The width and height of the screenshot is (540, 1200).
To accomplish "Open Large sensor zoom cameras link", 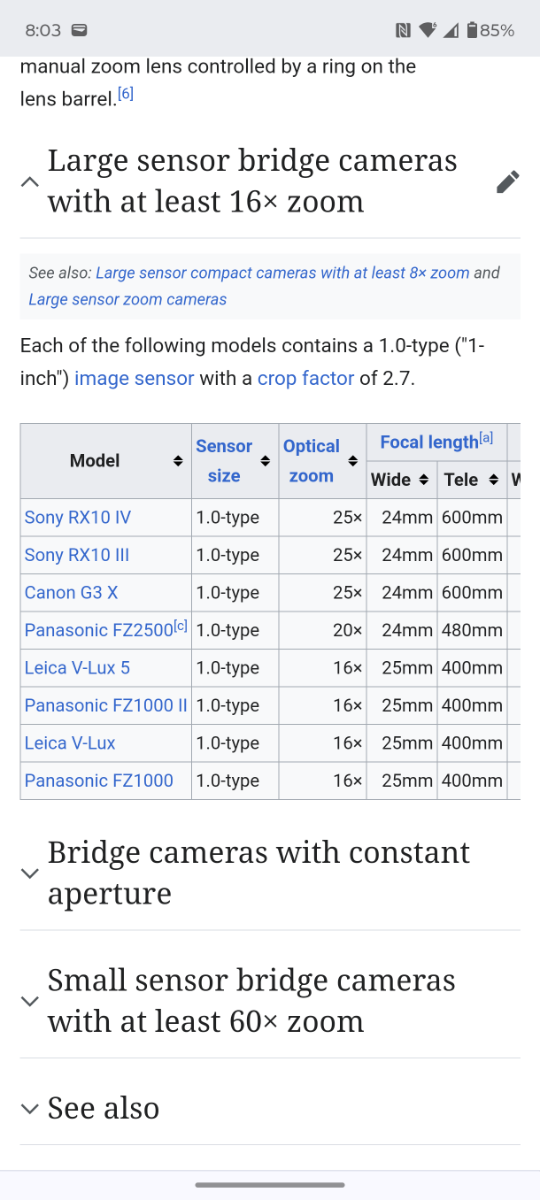I will tap(127, 299).
